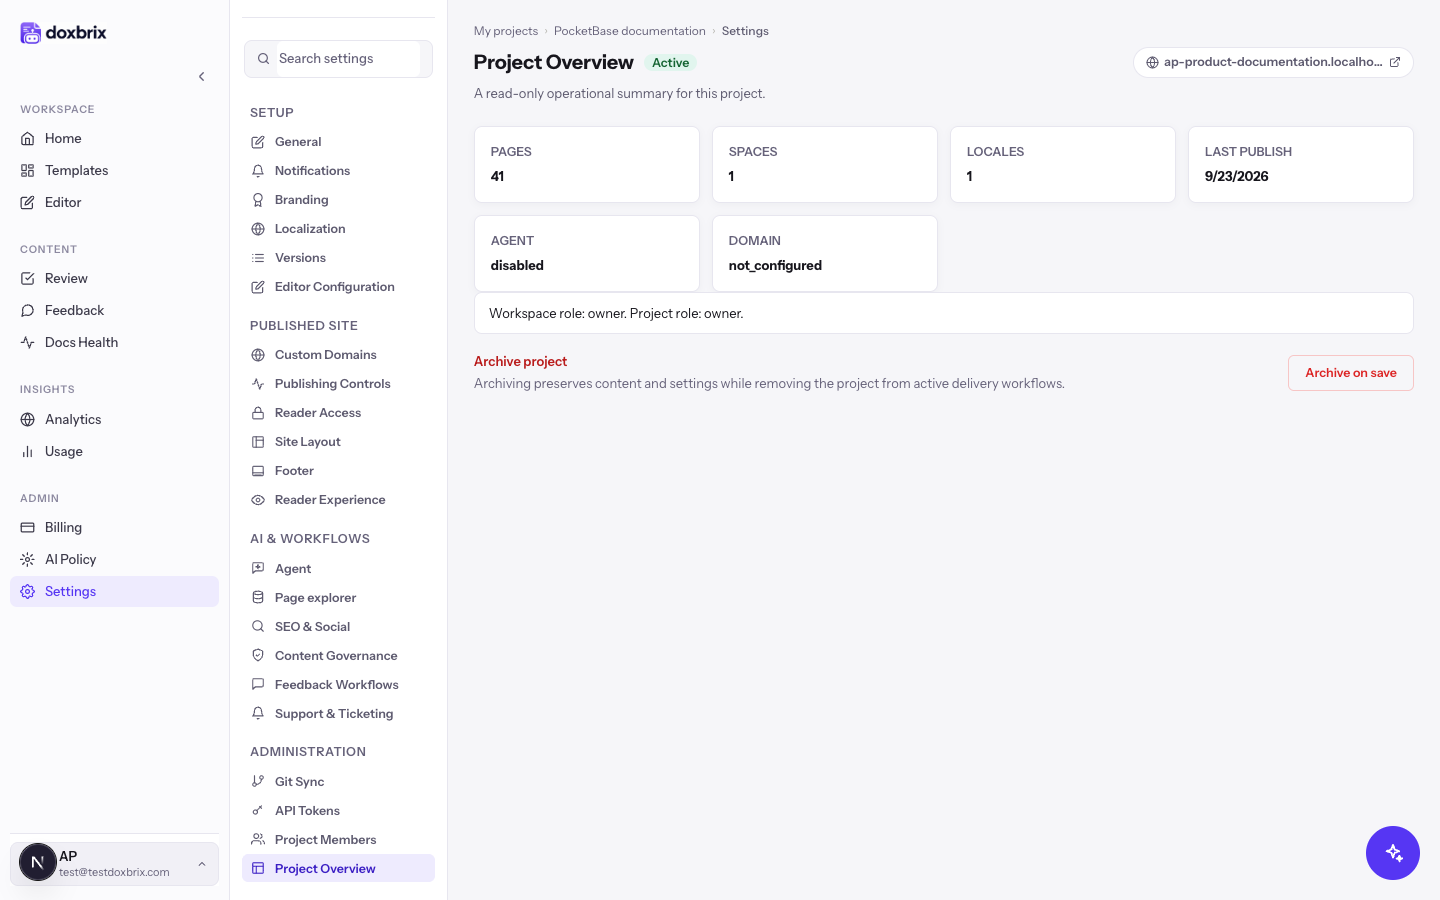The image size is (1440, 900).
Task: Click the Archive on save button
Action: coord(1350,373)
